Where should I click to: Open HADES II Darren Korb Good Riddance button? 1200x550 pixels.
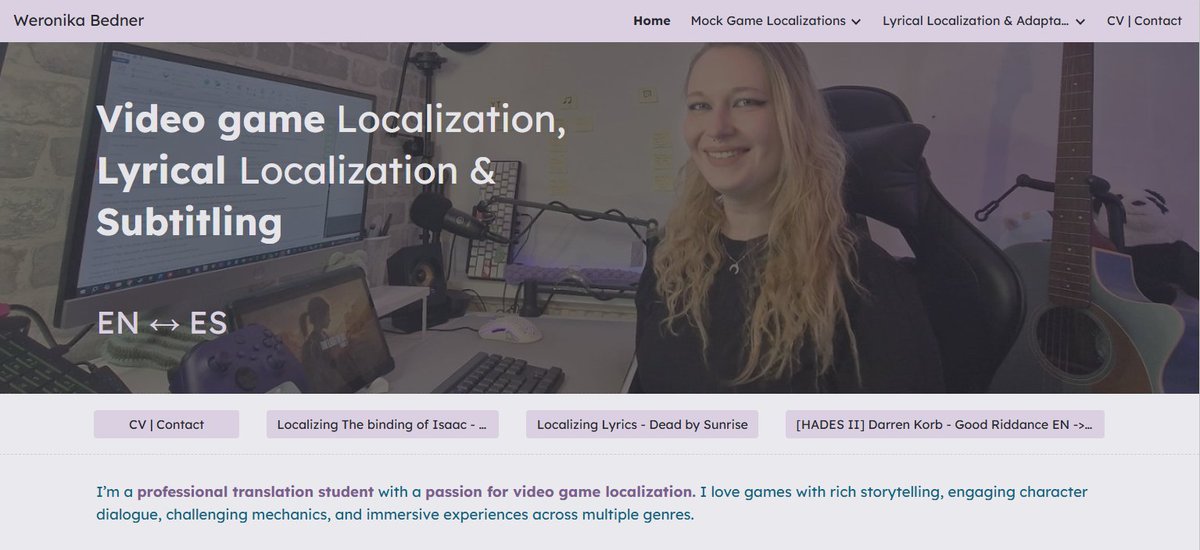(945, 424)
